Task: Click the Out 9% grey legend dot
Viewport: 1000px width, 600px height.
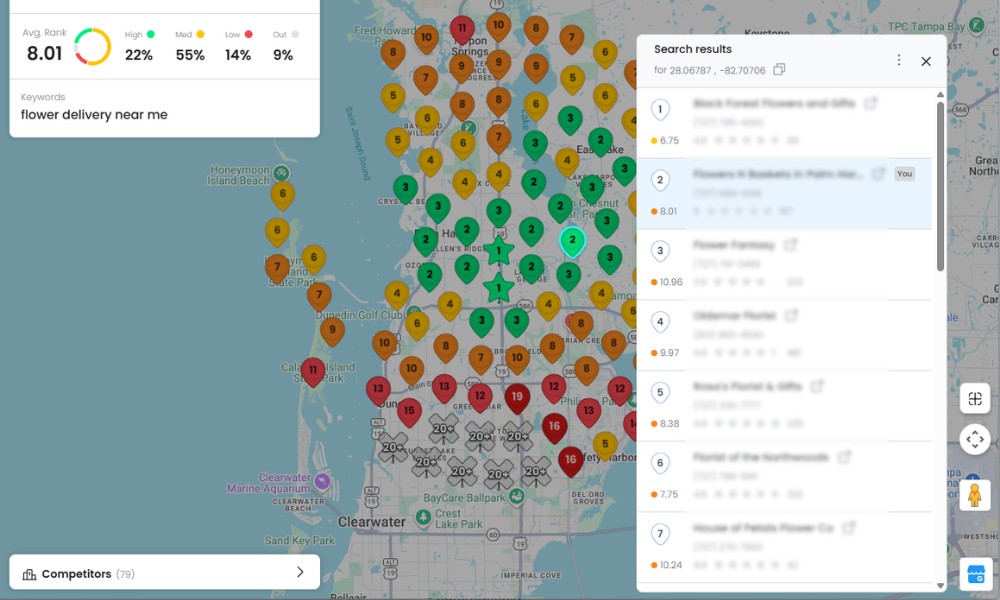Action: [x=295, y=34]
